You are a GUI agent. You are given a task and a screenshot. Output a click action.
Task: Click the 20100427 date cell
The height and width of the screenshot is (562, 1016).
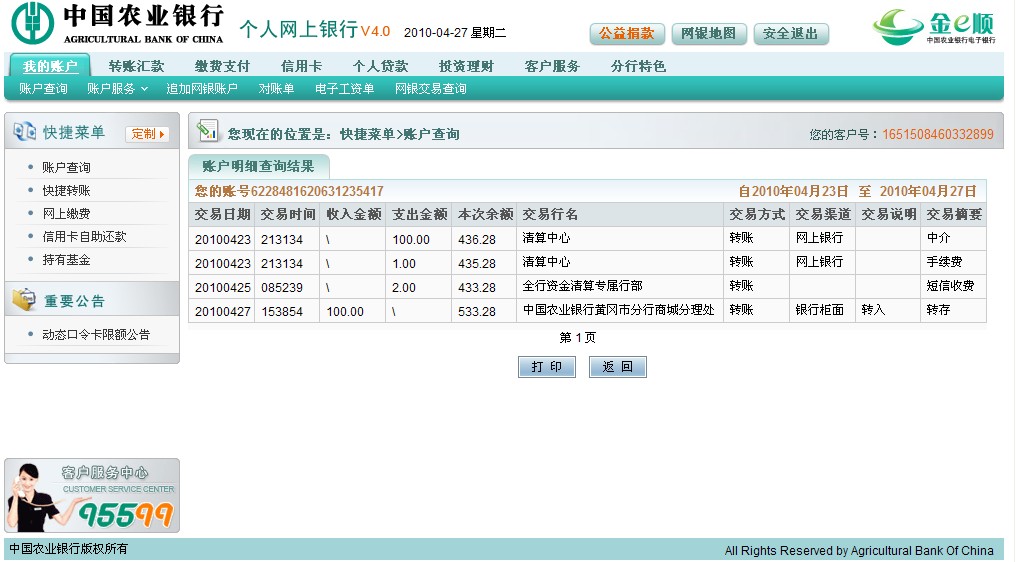coord(222,311)
